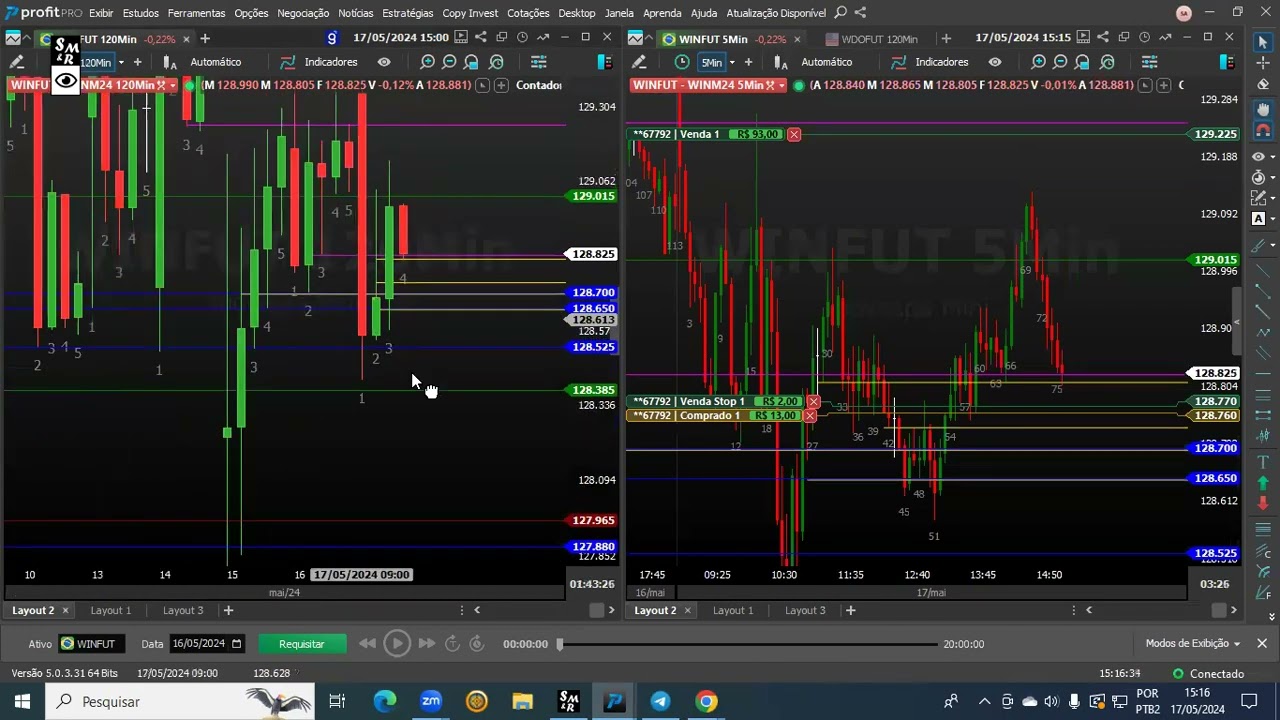This screenshot has width=1280, height=720.
Task: Open the side panel icon in 5Min toolbar
Action: point(1226,62)
